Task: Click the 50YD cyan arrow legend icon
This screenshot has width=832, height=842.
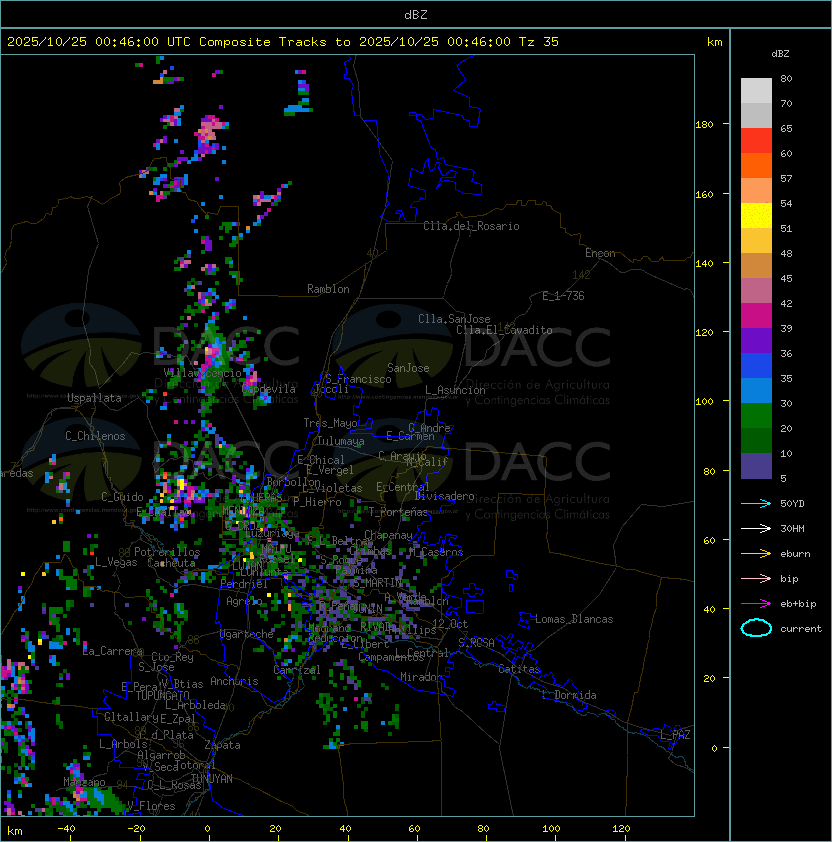Action: coord(756,503)
